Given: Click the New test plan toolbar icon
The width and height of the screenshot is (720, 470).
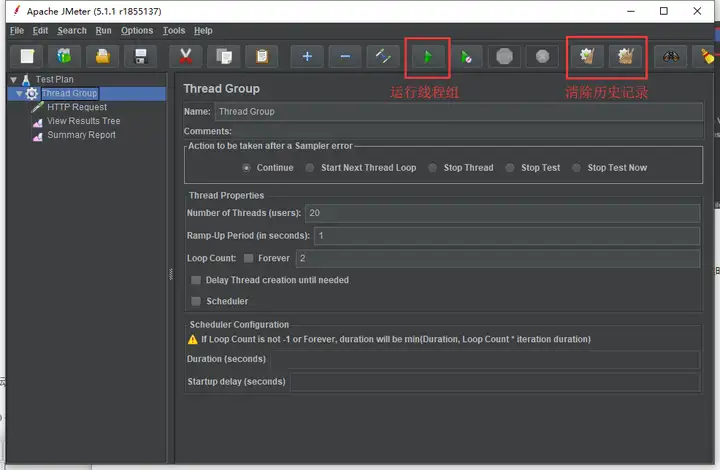Looking at the screenshot, I should point(27,56).
